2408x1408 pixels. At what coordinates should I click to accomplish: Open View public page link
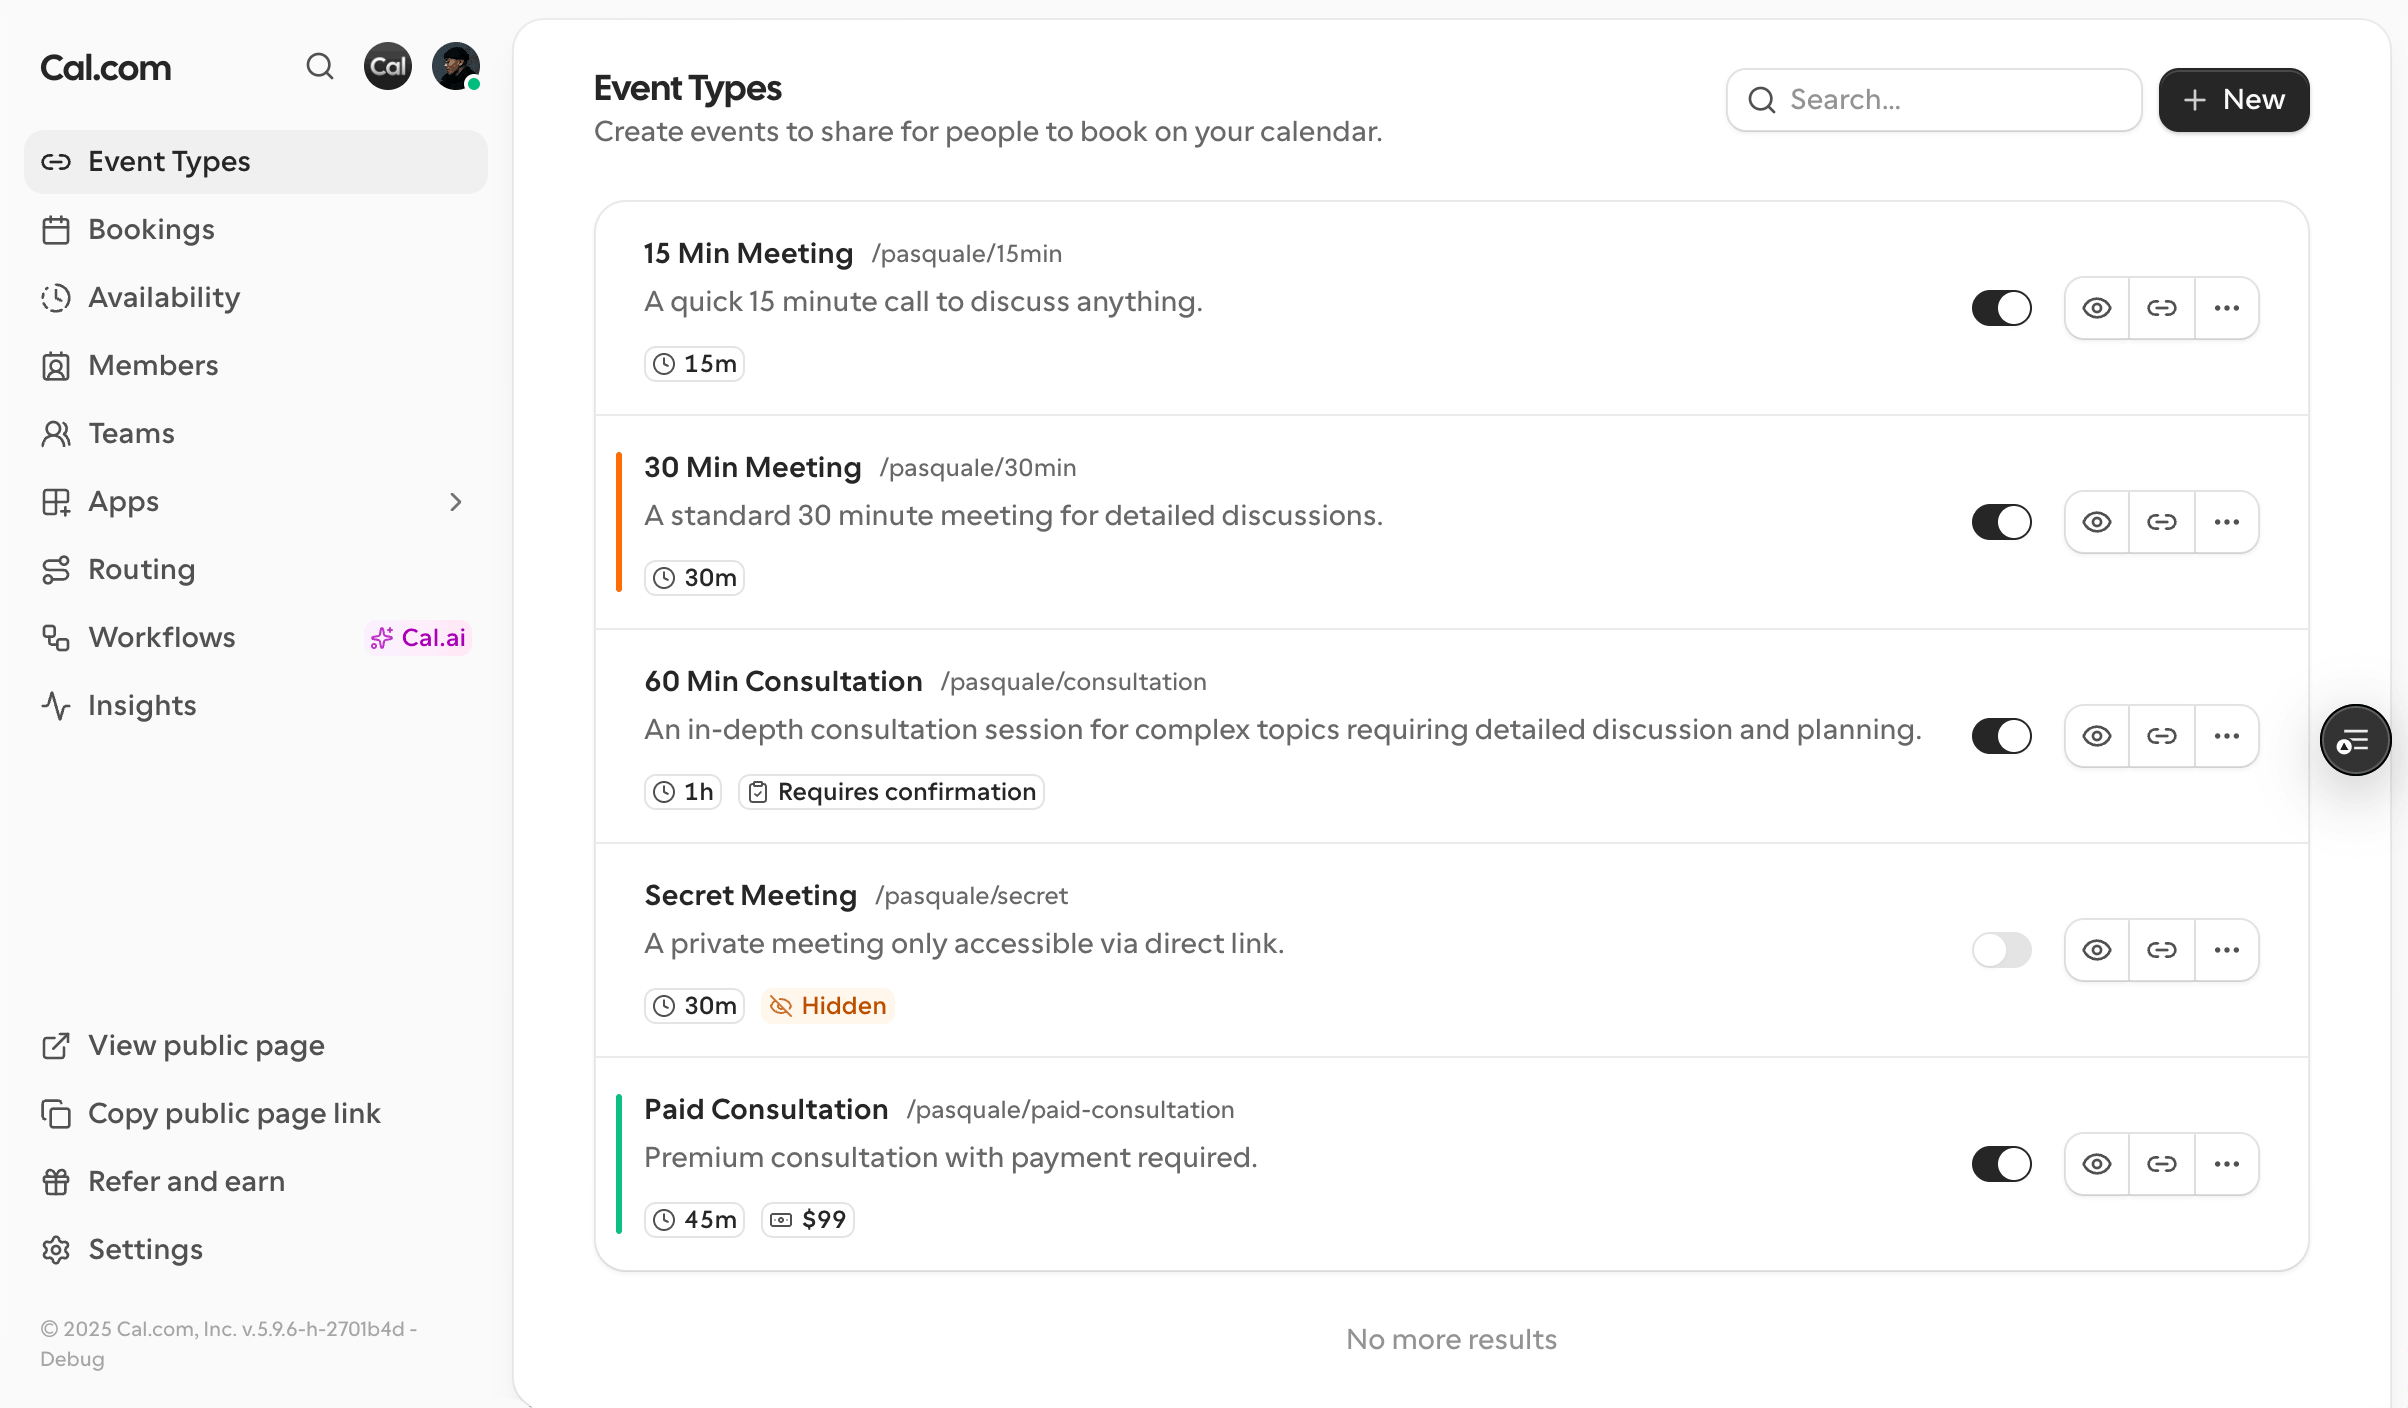[206, 1046]
